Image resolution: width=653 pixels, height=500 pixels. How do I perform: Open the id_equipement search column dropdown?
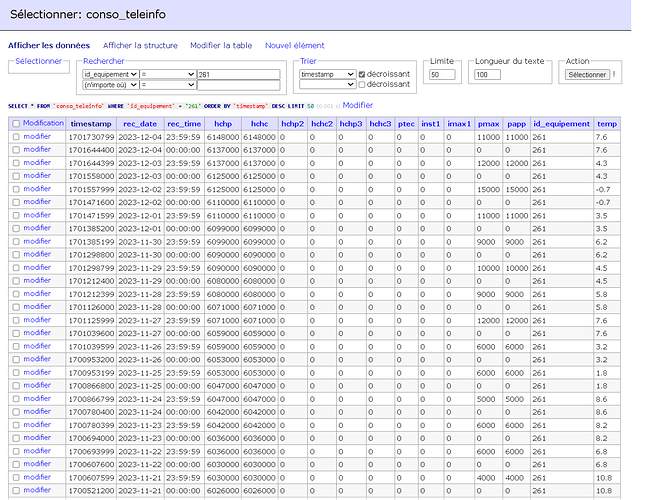110,74
